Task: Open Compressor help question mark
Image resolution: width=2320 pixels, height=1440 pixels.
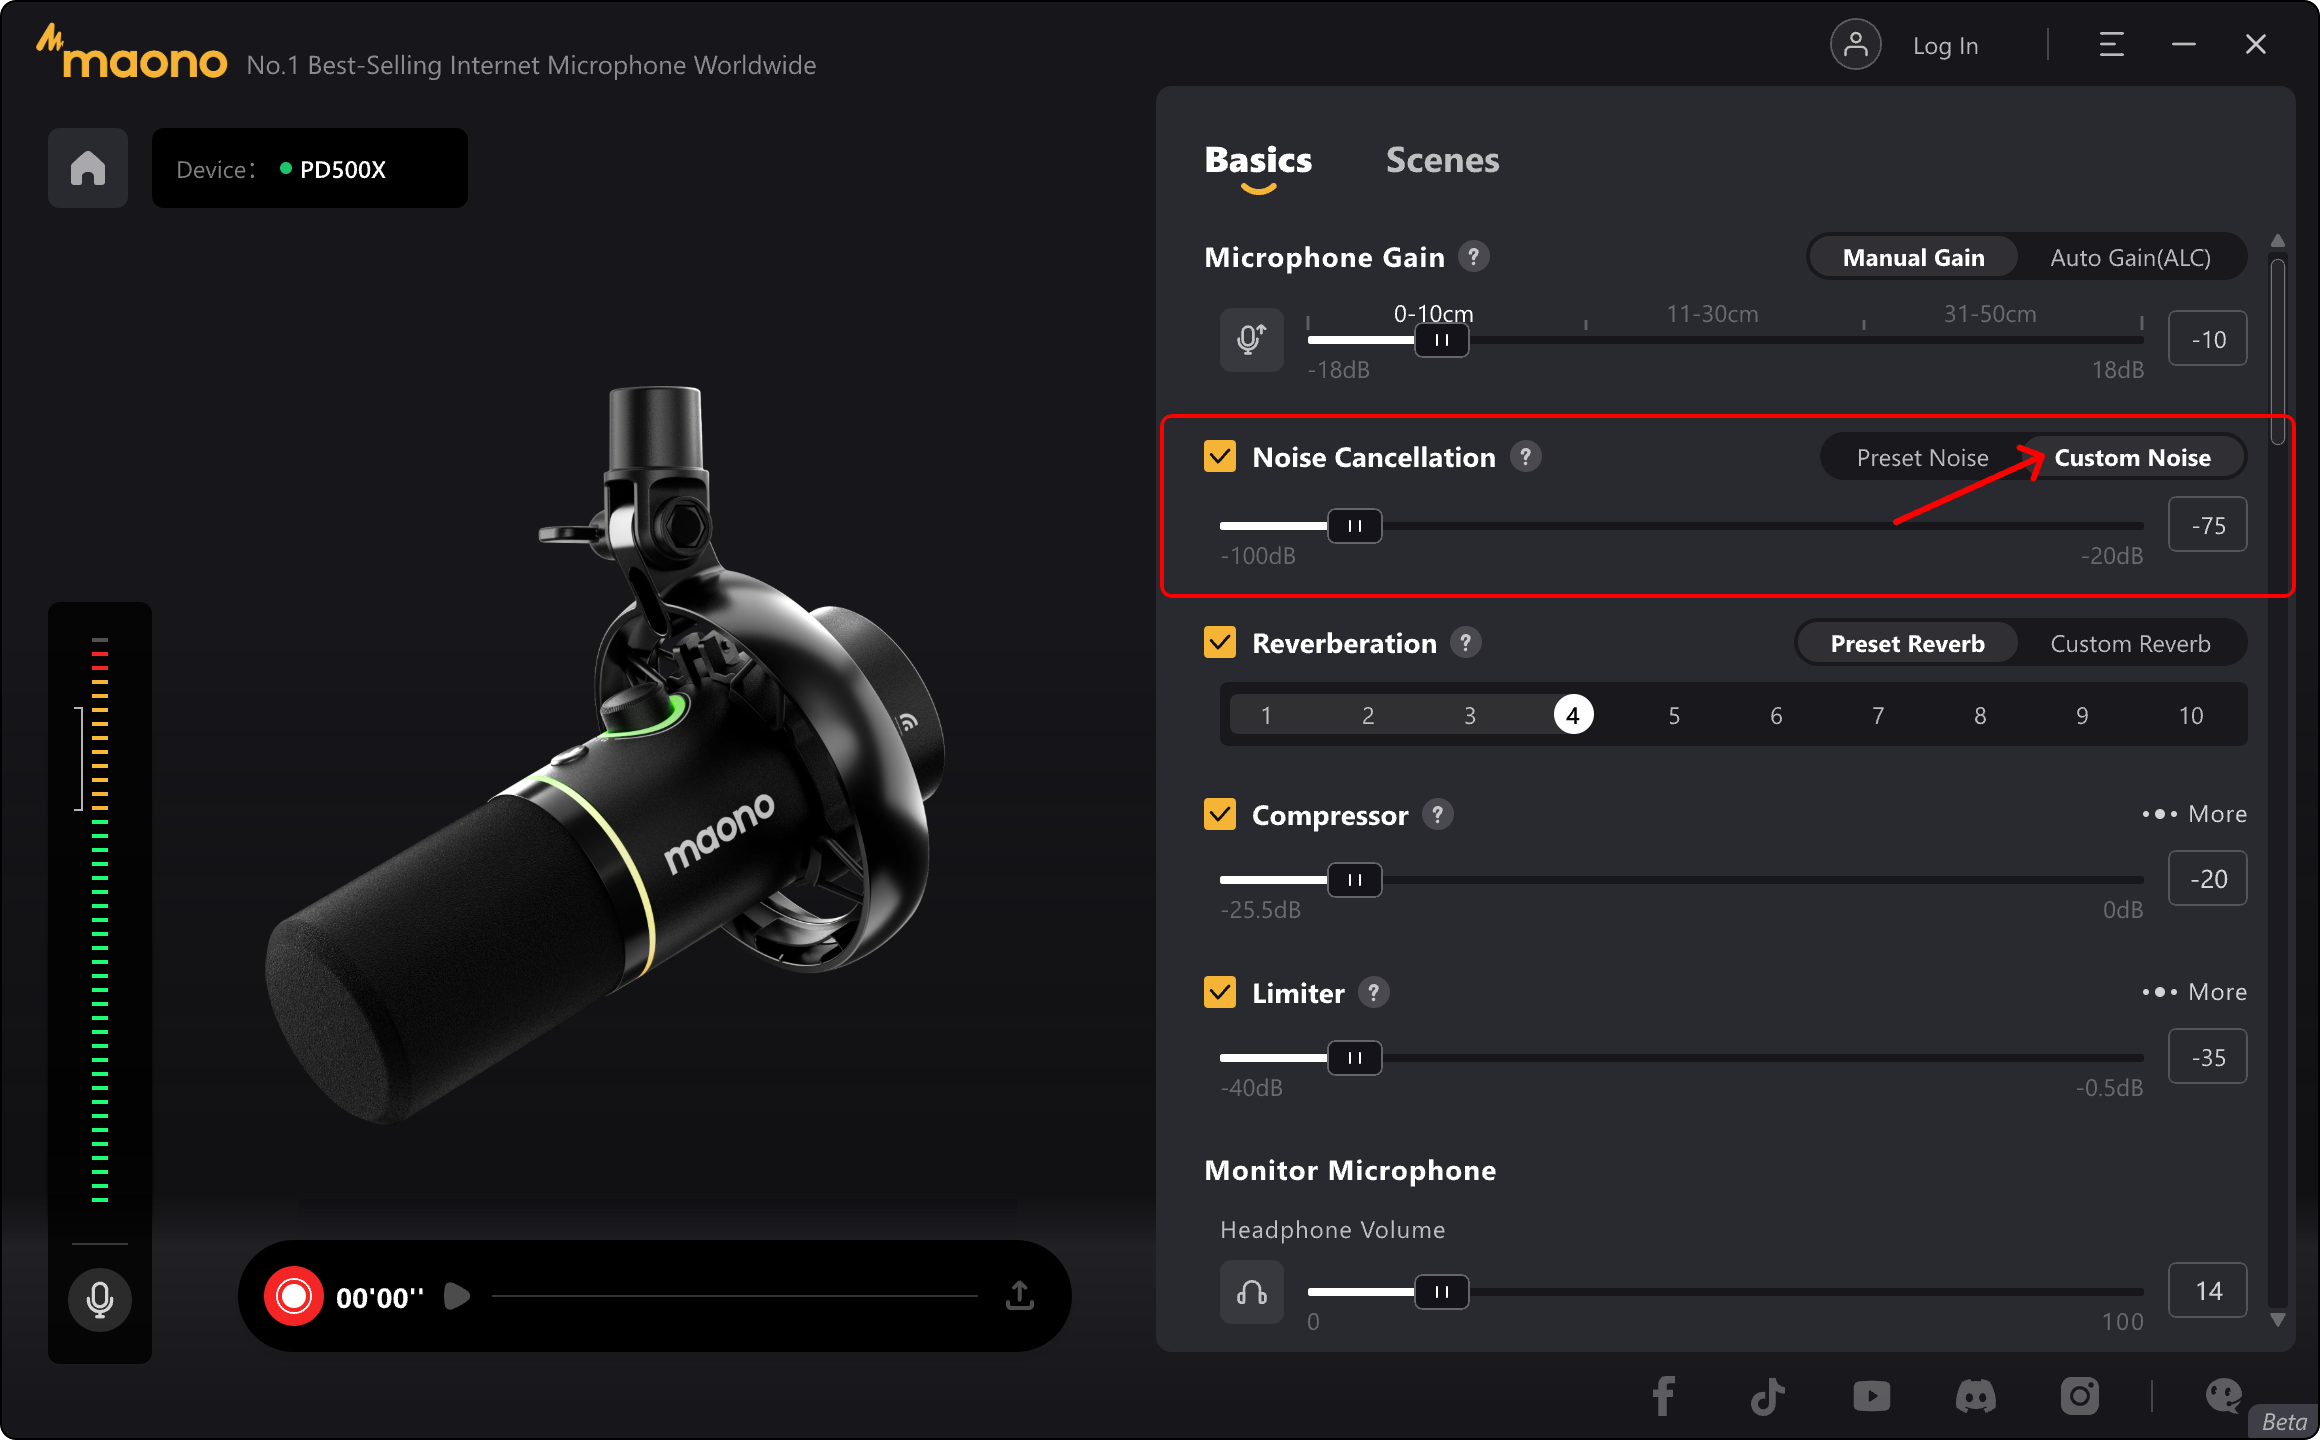Action: coord(1437,815)
